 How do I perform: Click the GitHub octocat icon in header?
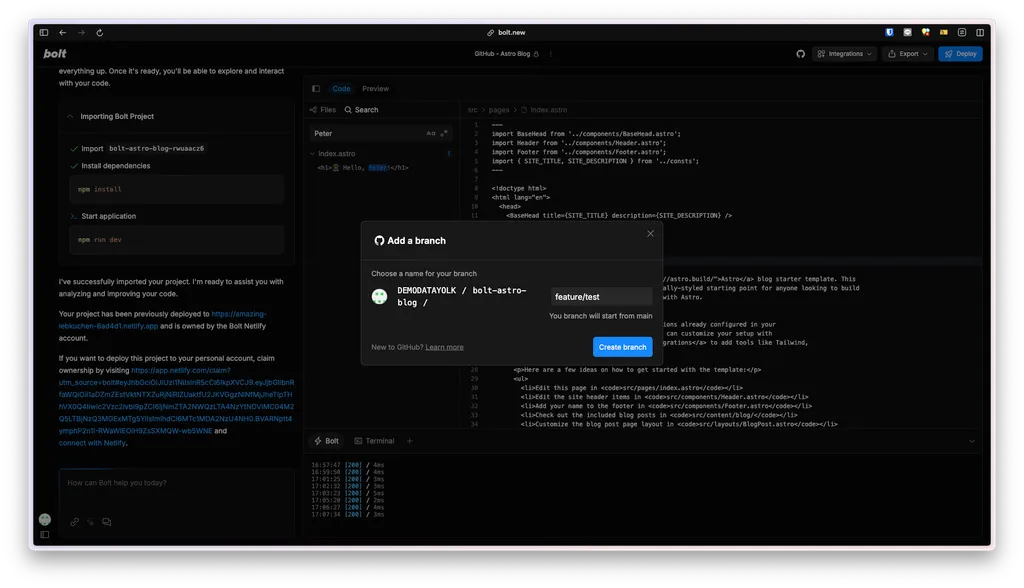click(801, 54)
